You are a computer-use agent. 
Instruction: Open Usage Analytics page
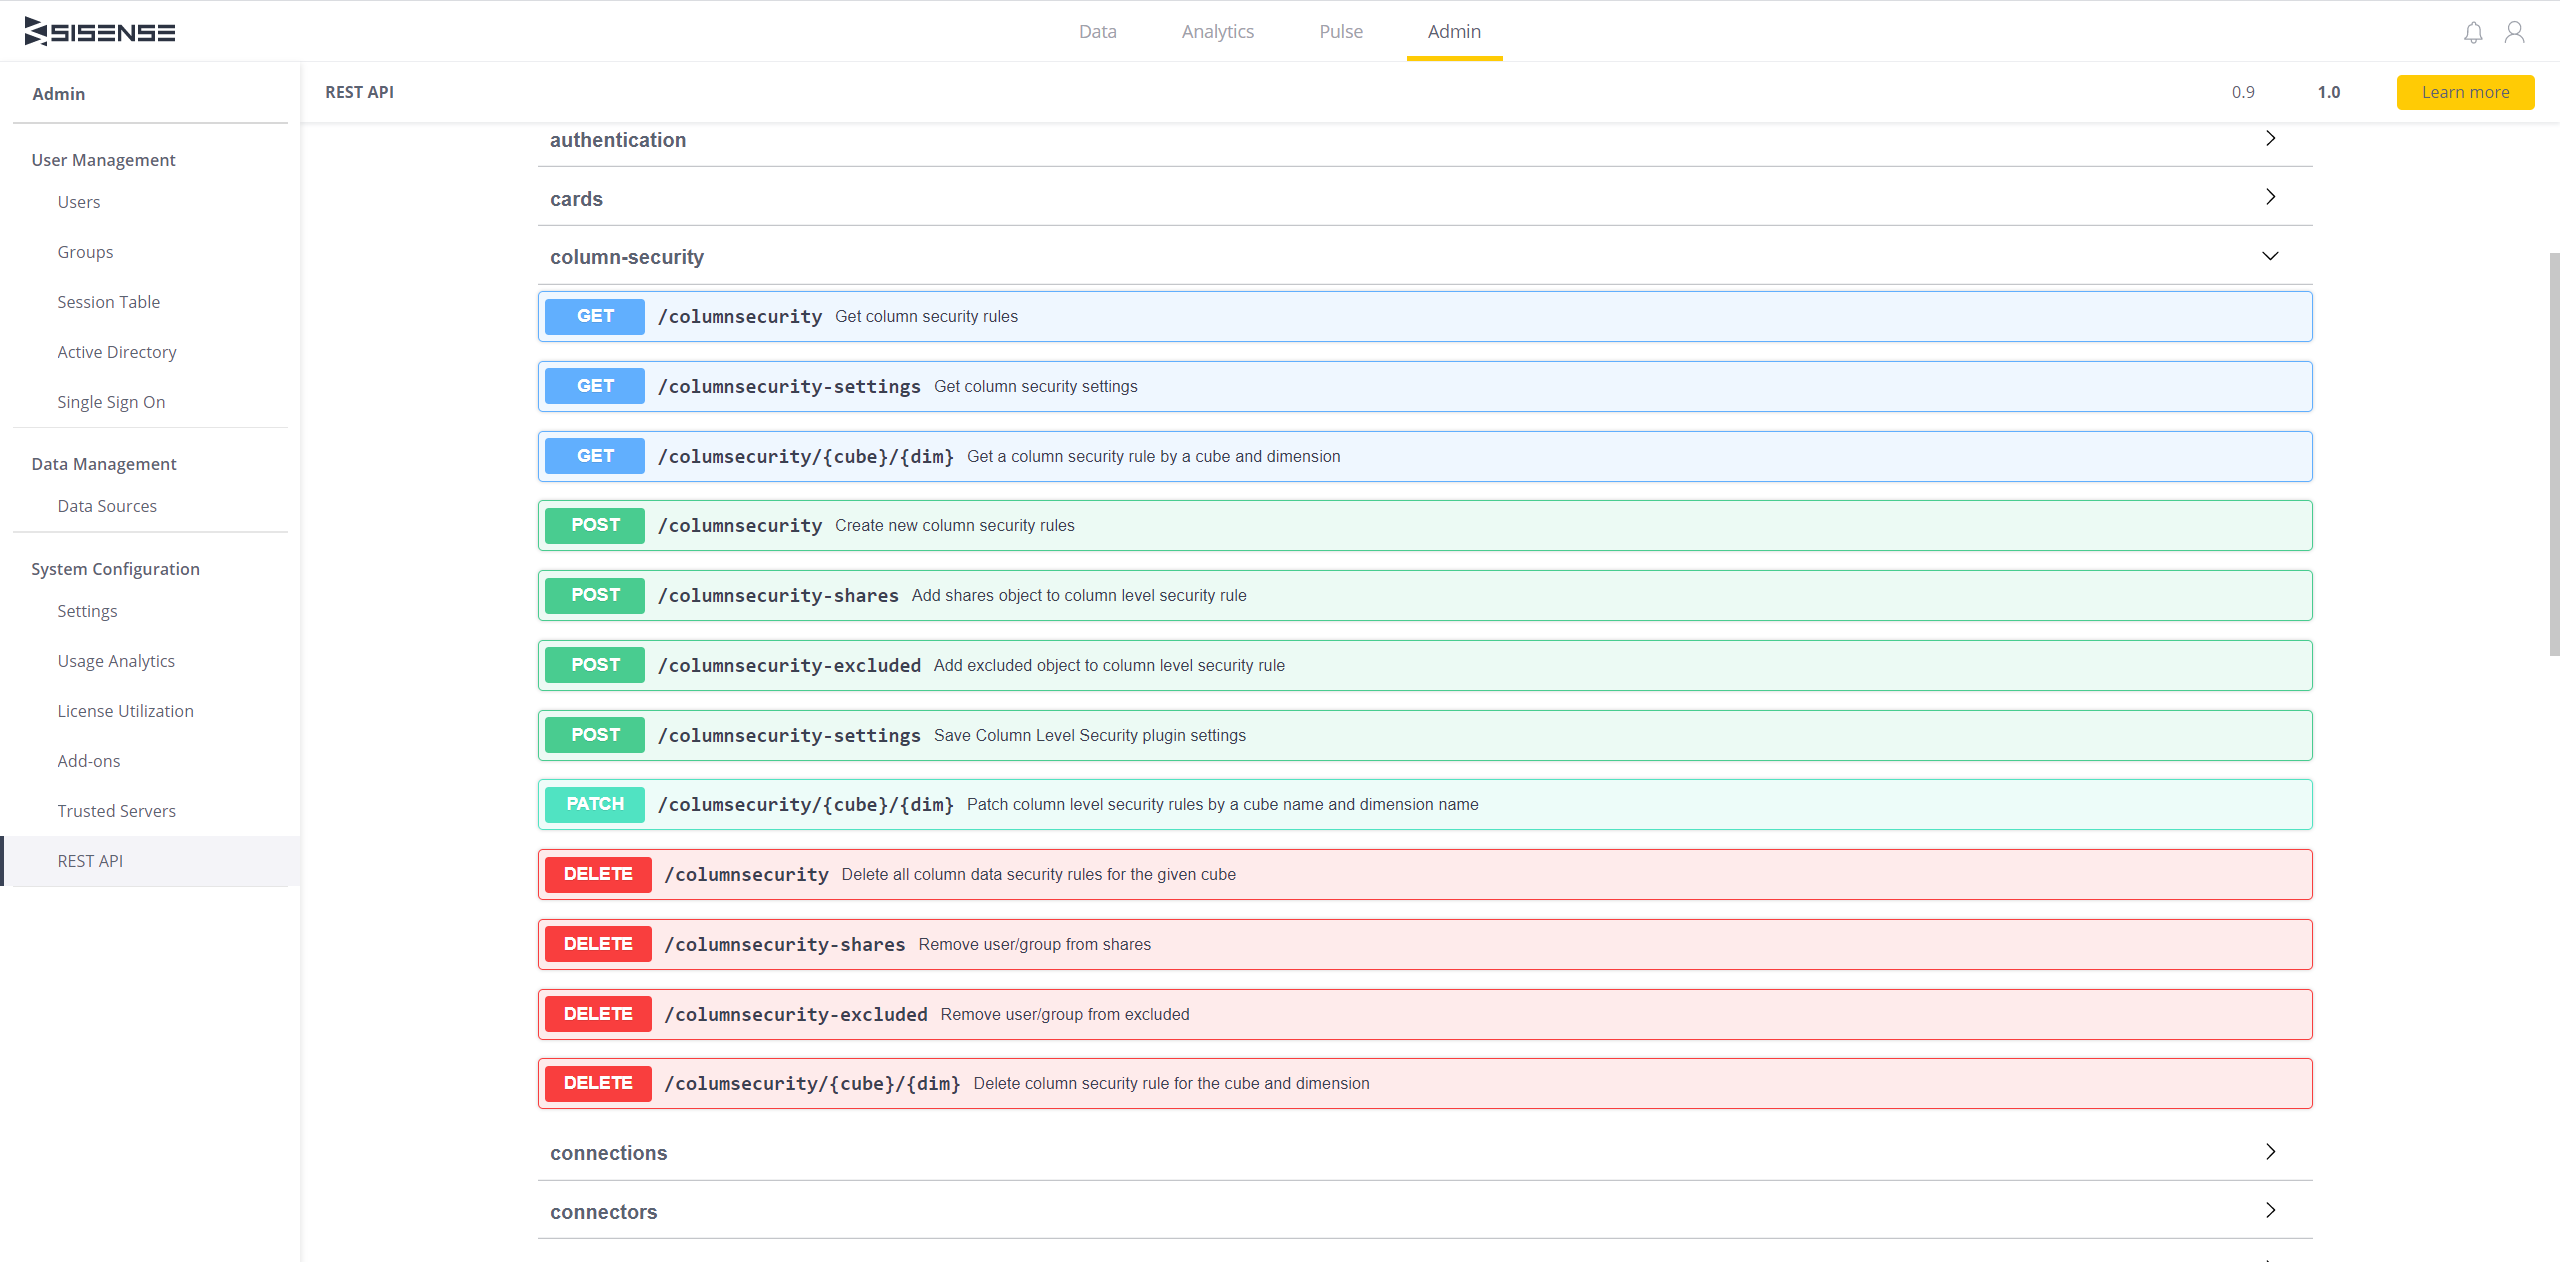(116, 661)
